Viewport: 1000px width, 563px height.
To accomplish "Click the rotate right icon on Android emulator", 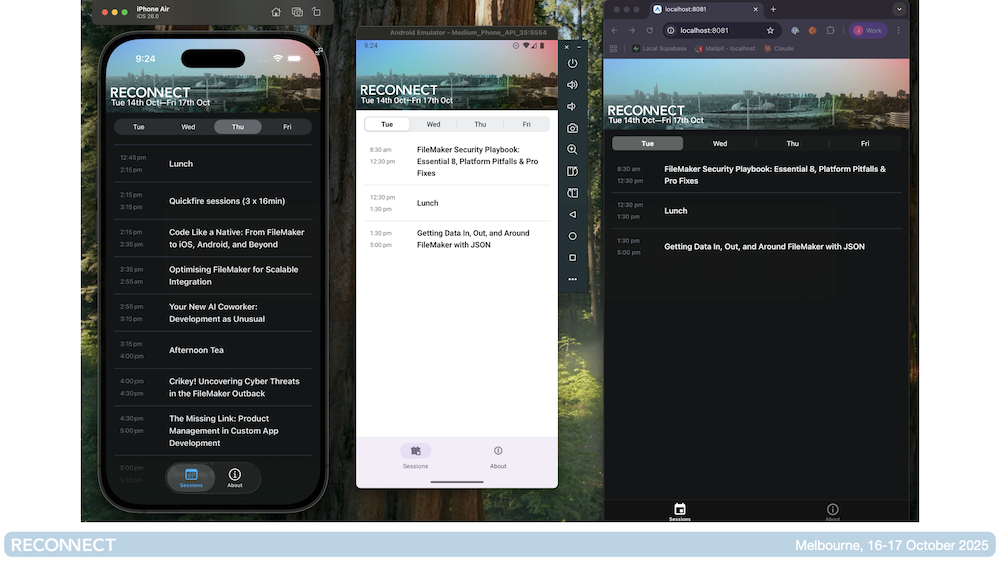I will [x=572, y=193].
